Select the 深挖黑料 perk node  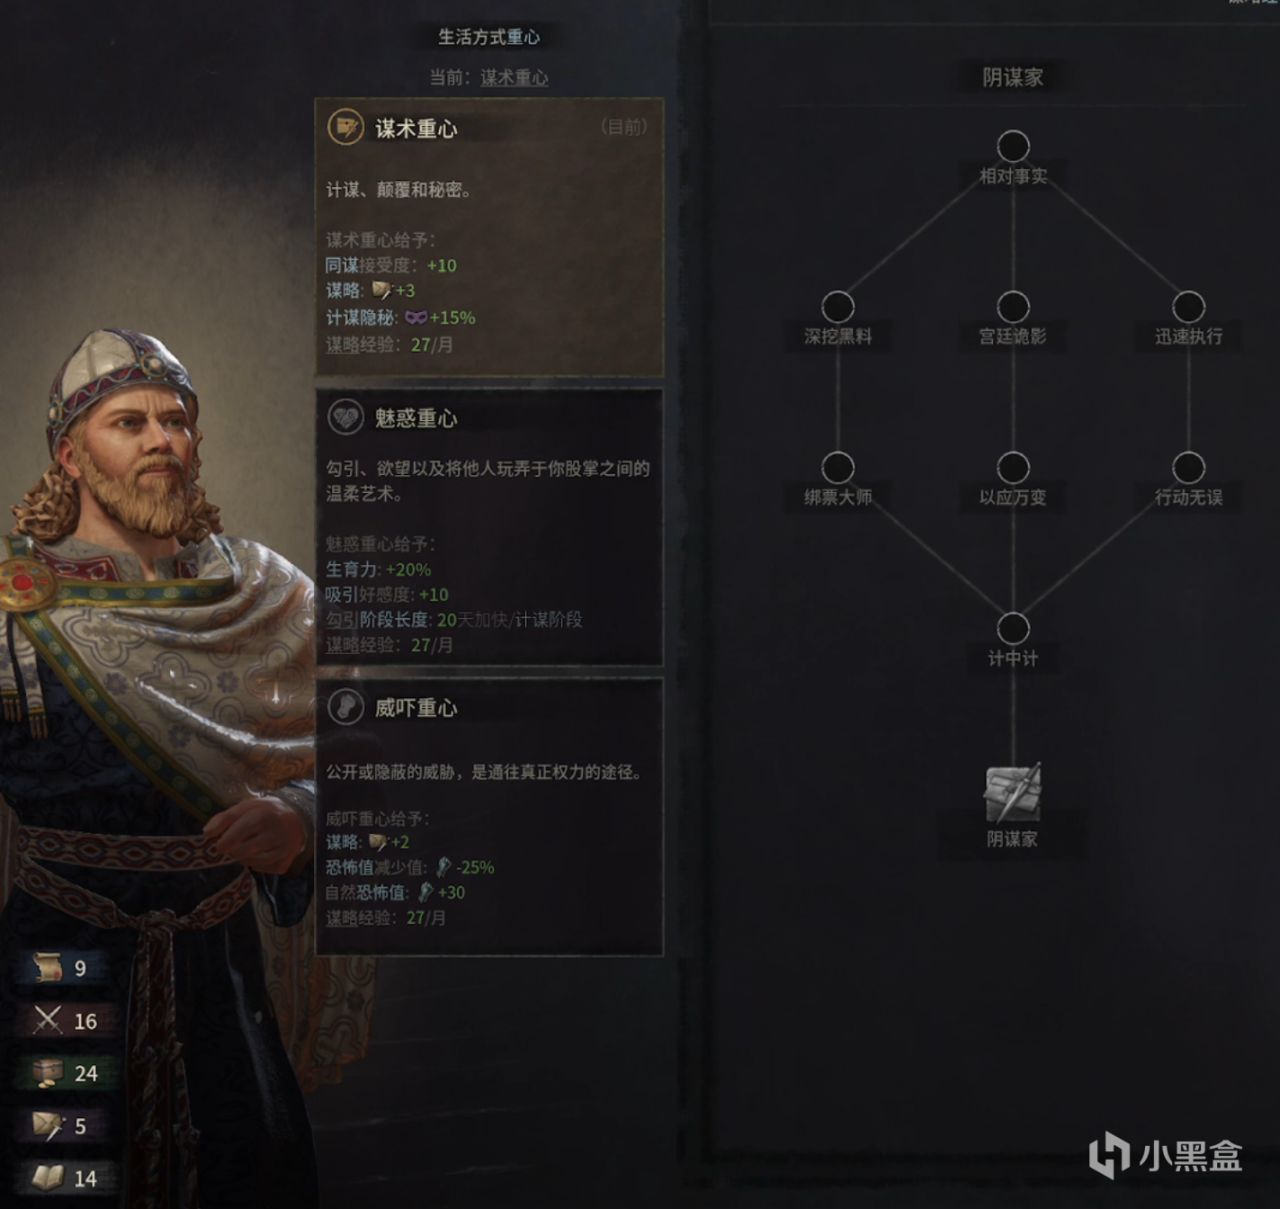coord(838,307)
